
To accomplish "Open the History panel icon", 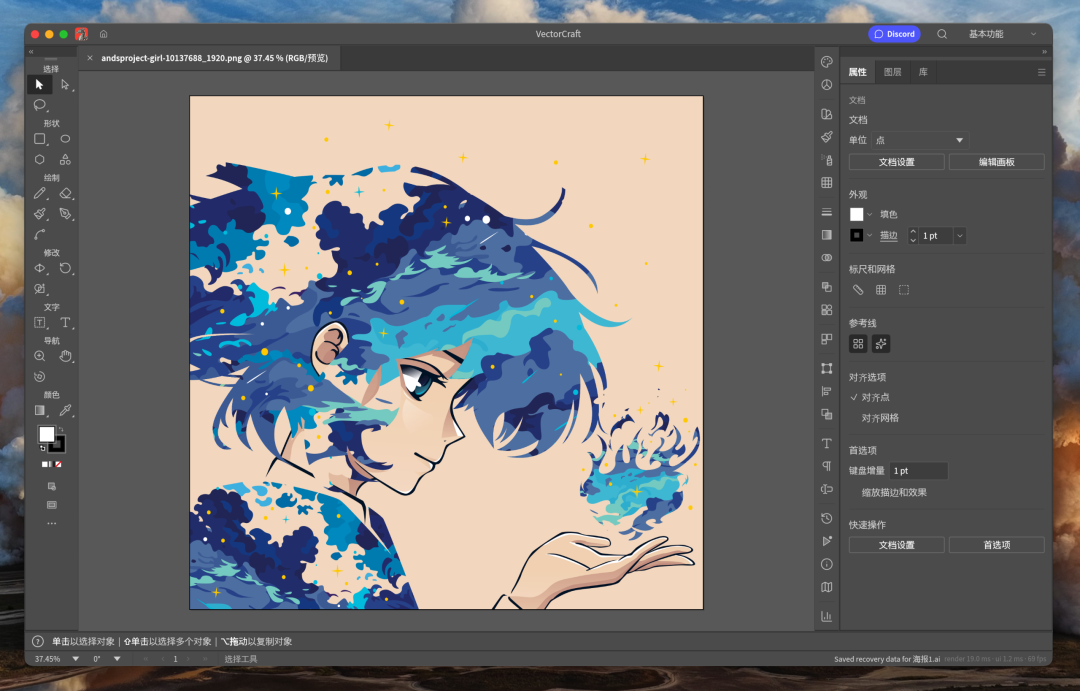I will [827, 518].
